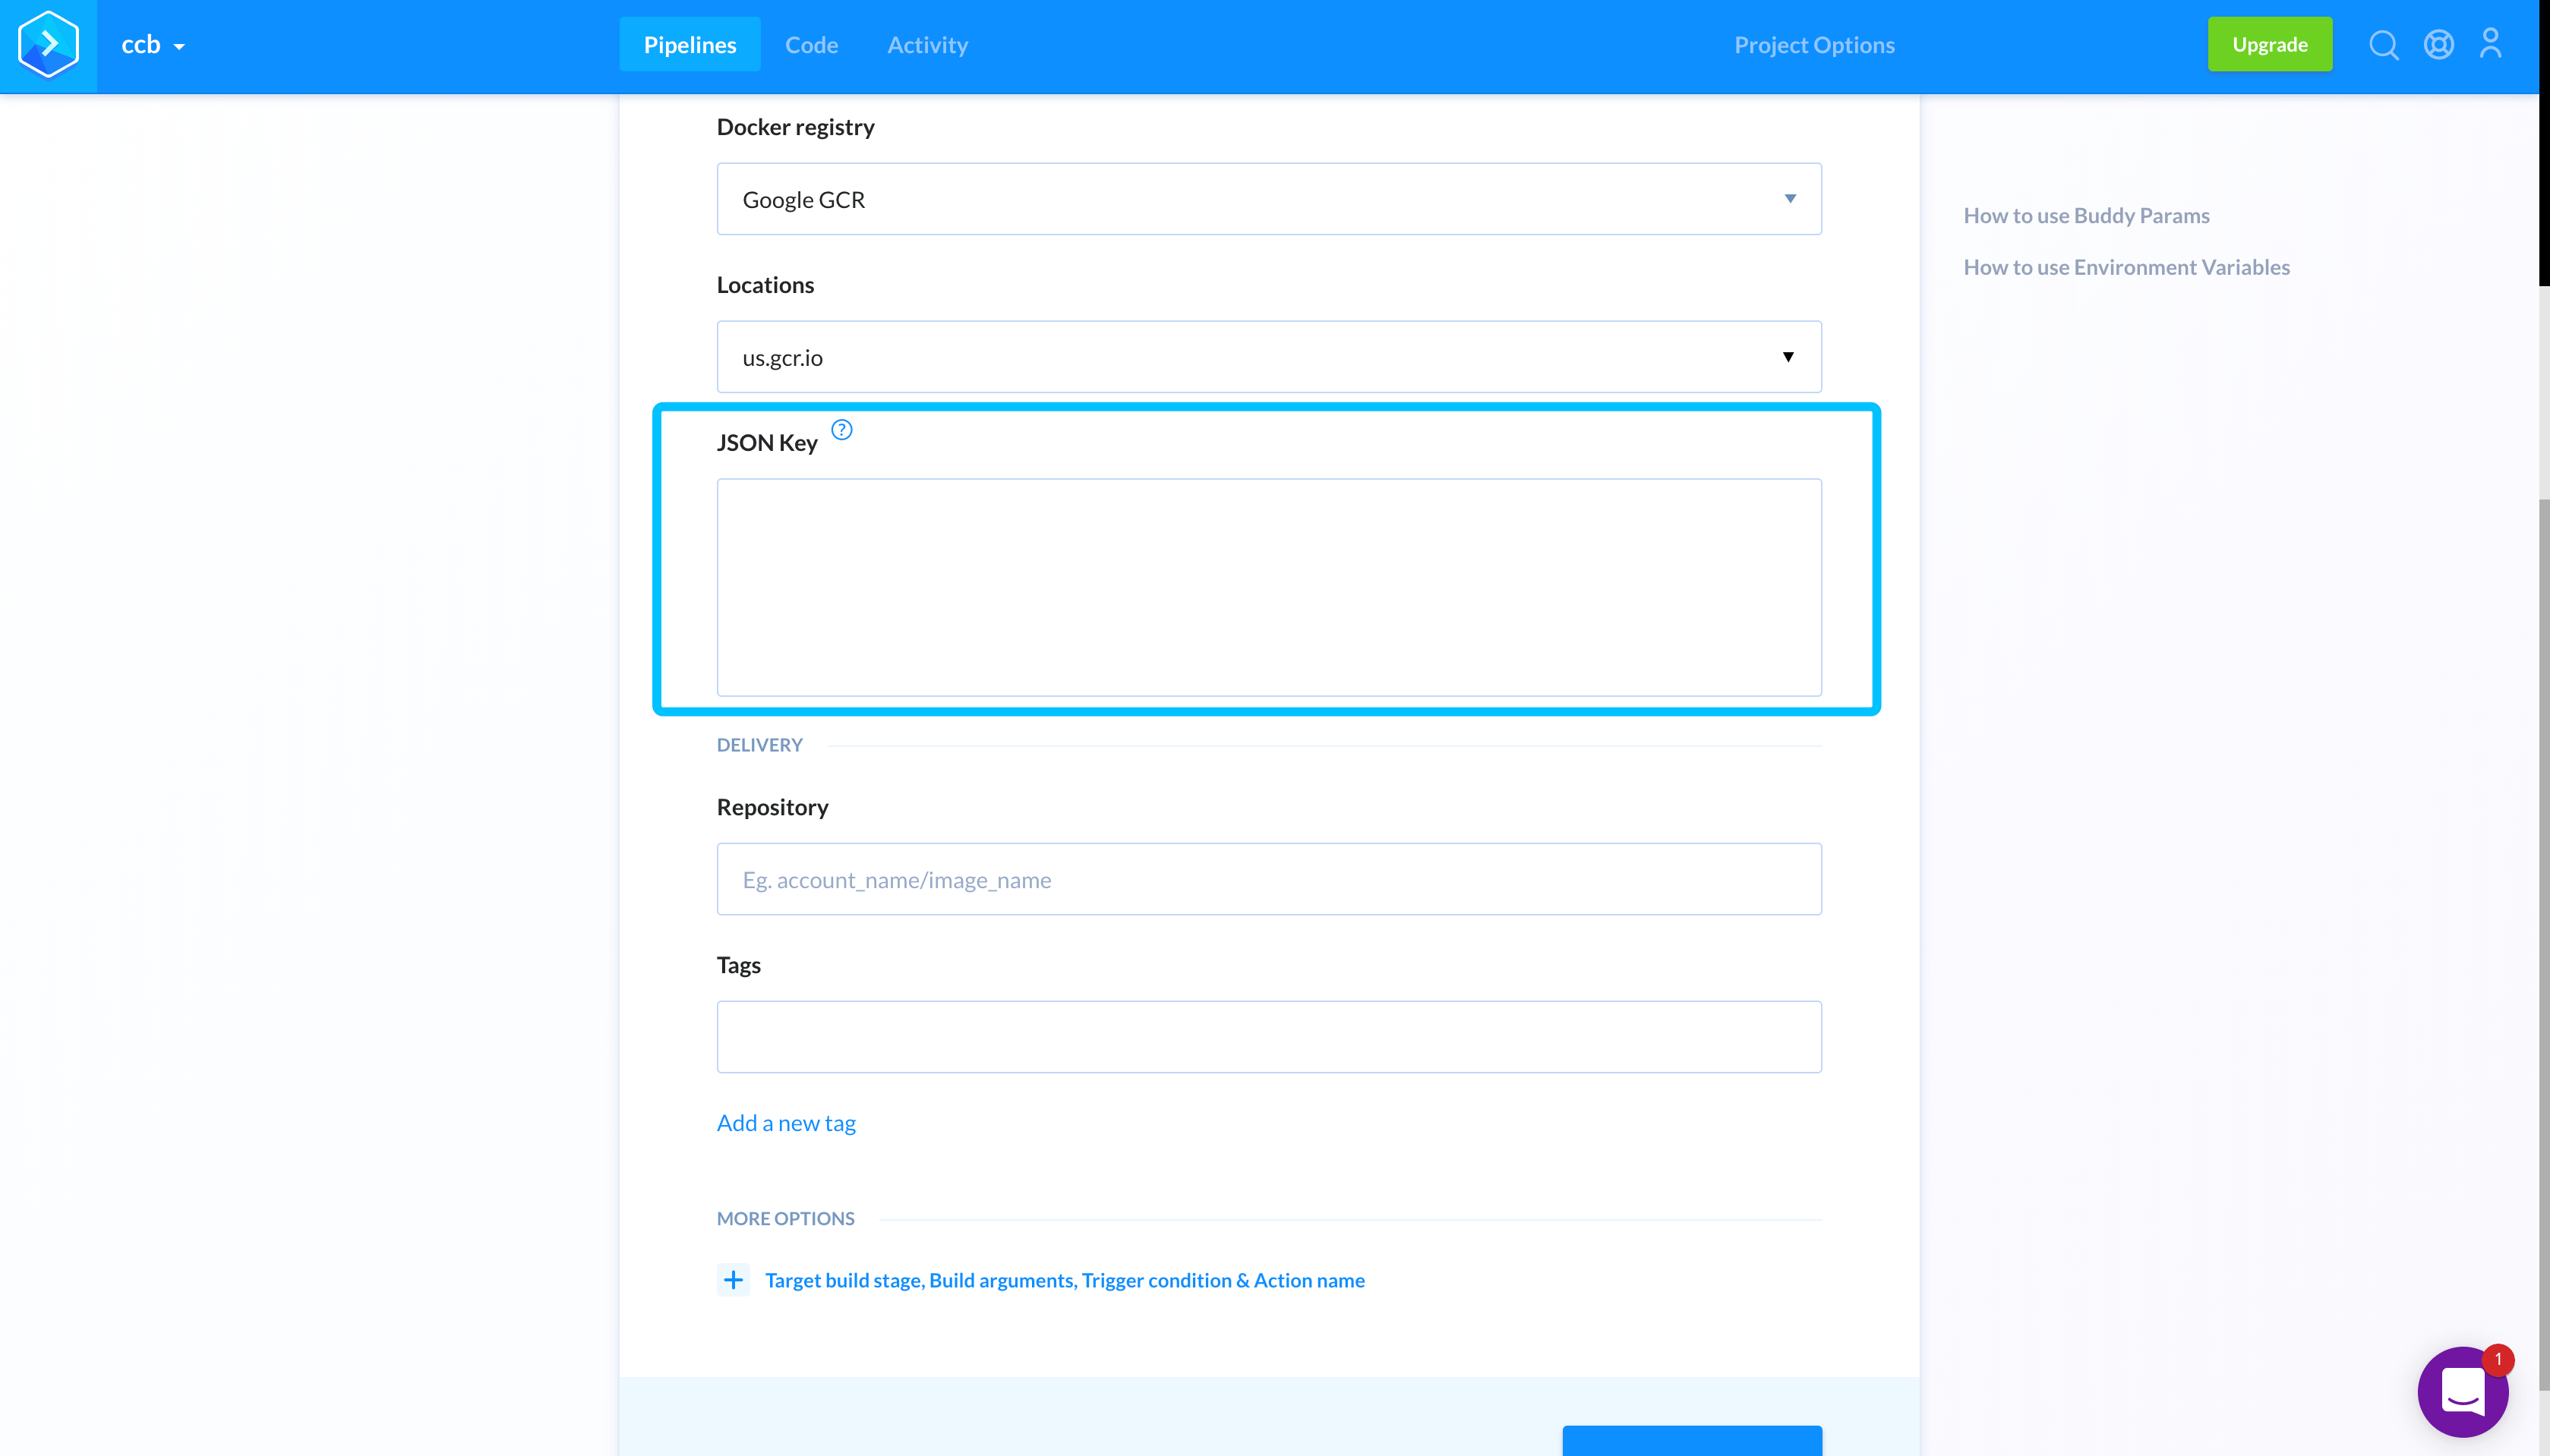Open the help lifebuoy icon

tap(2438, 45)
